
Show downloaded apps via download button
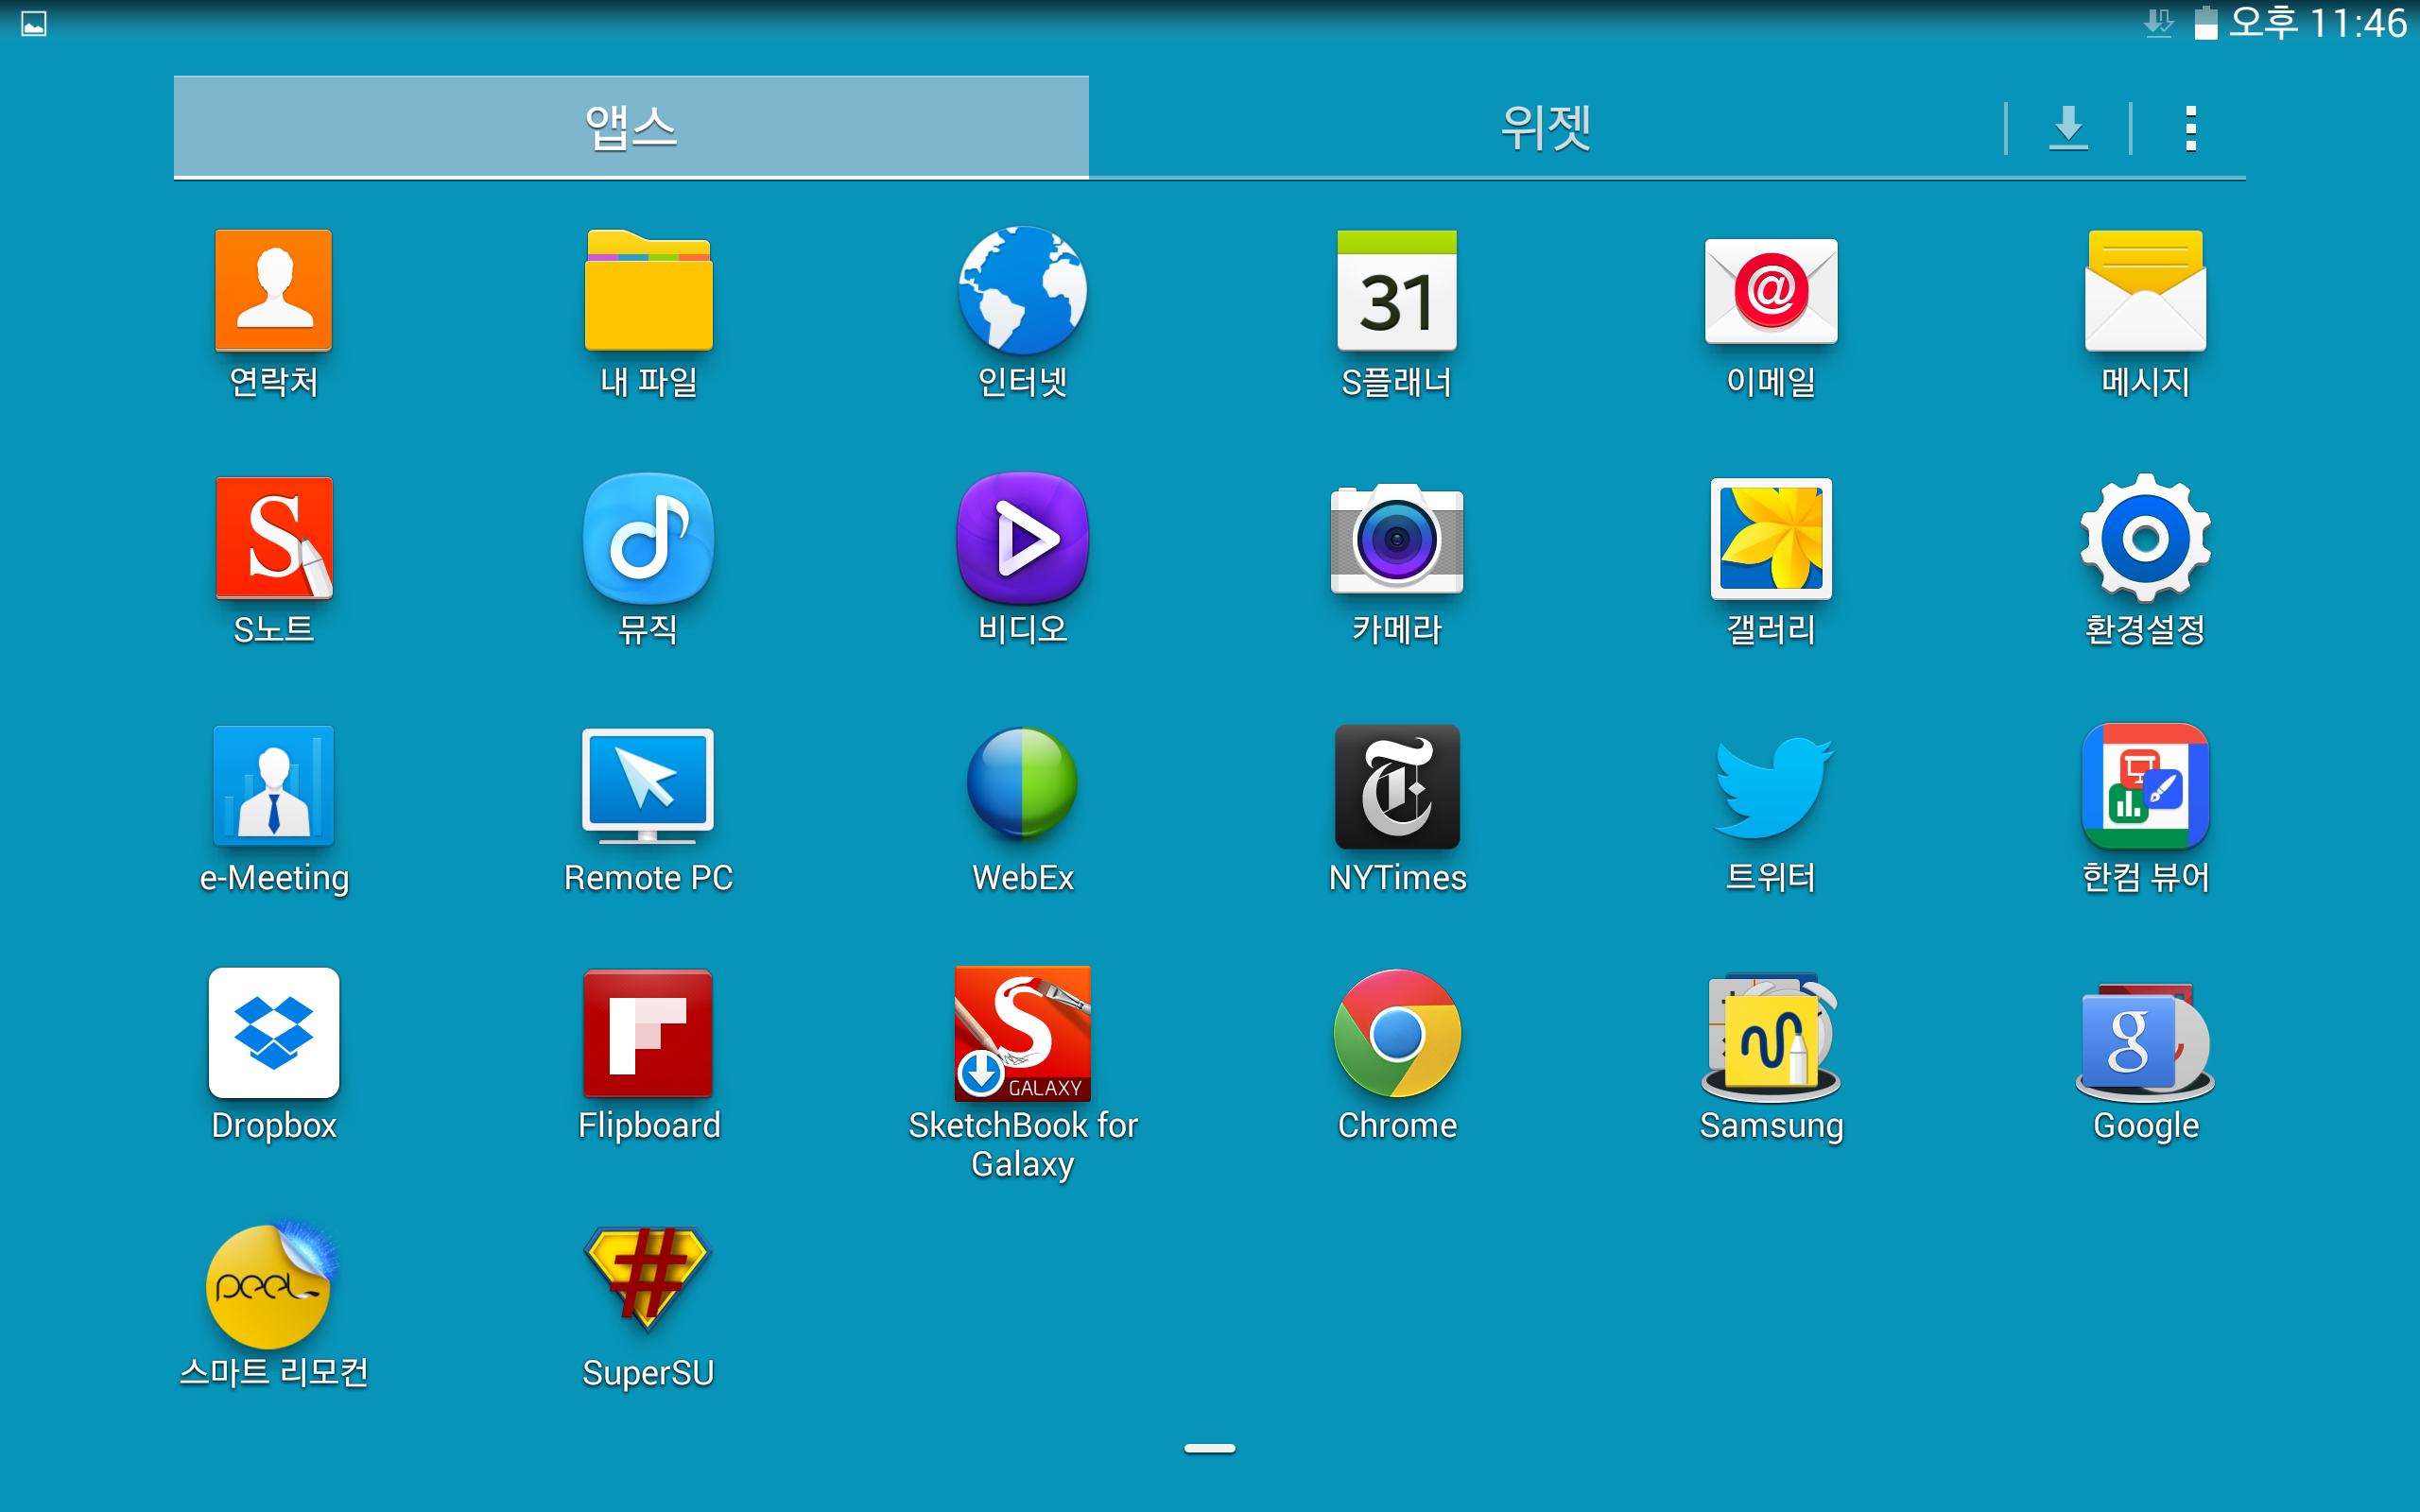pyautogui.click(x=2068, y=128)
